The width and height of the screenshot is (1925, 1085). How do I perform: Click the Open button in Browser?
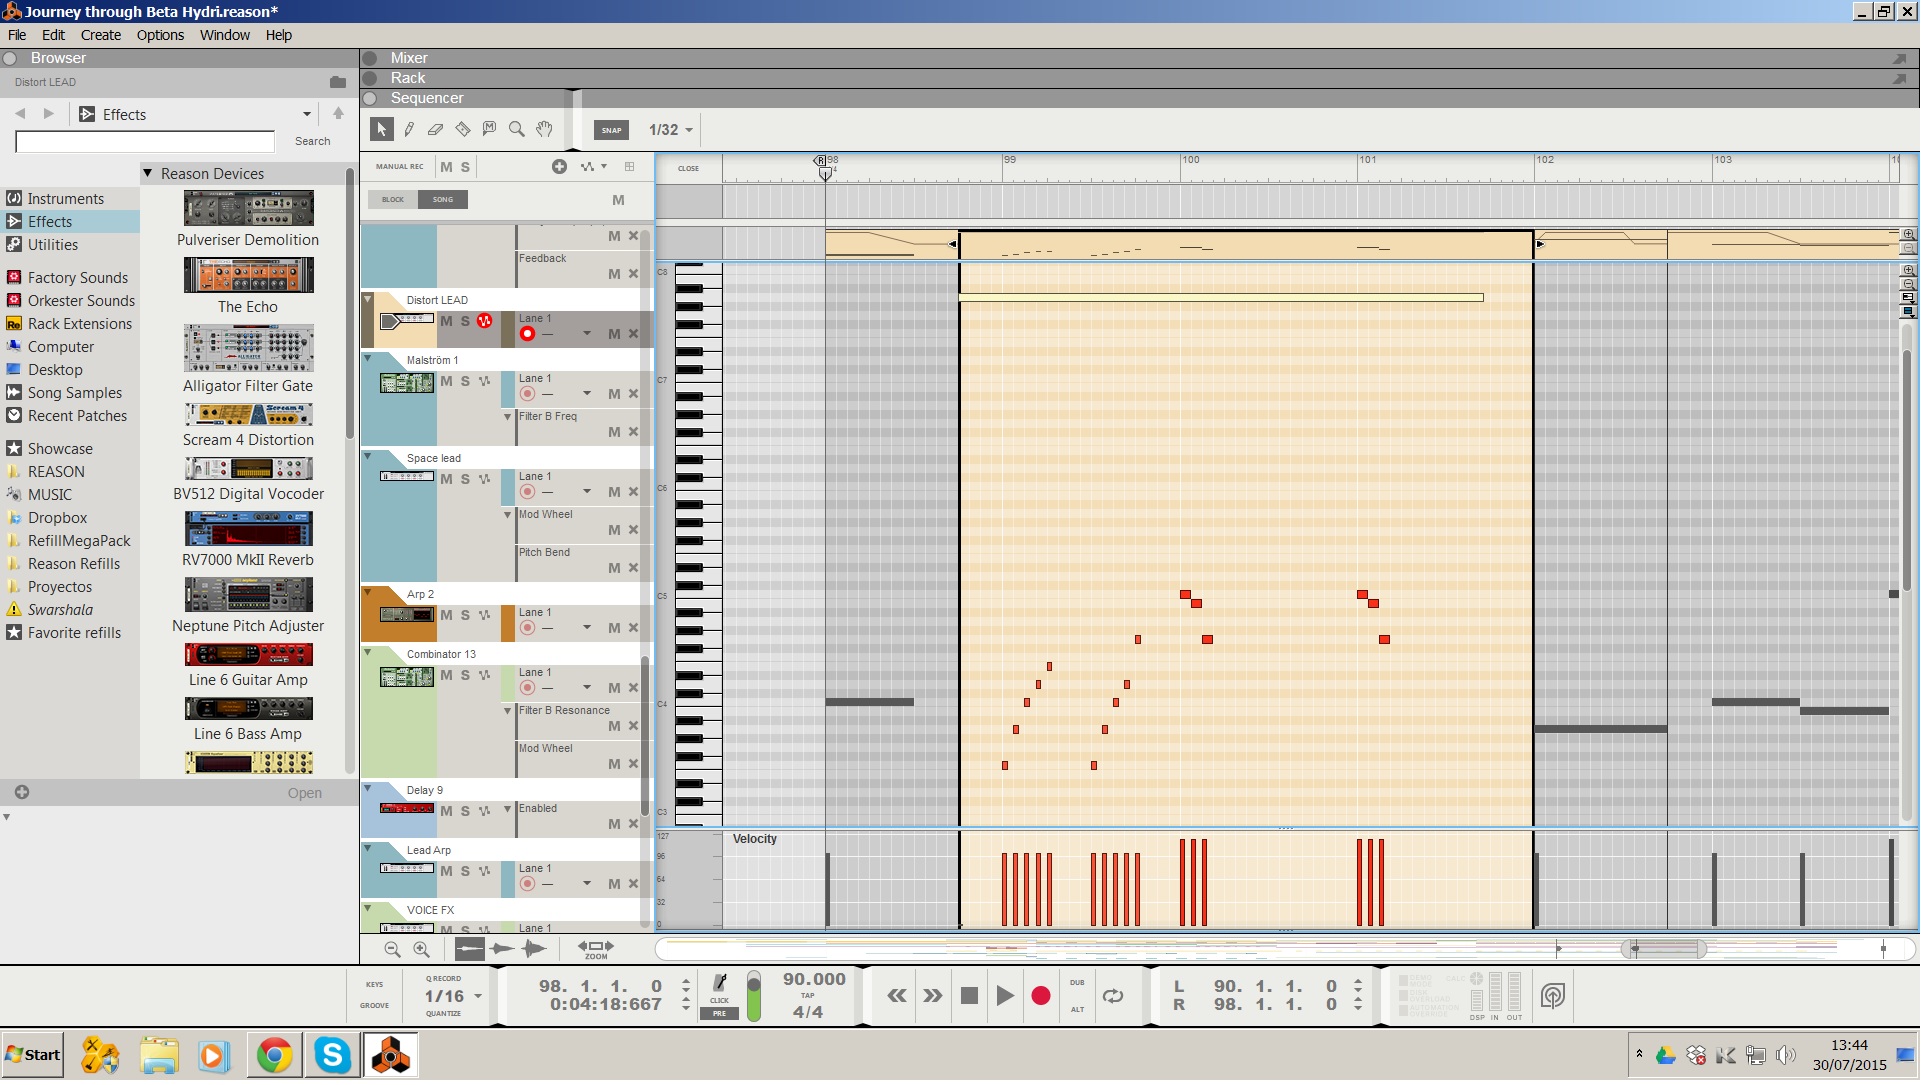[x=305, y=794]
